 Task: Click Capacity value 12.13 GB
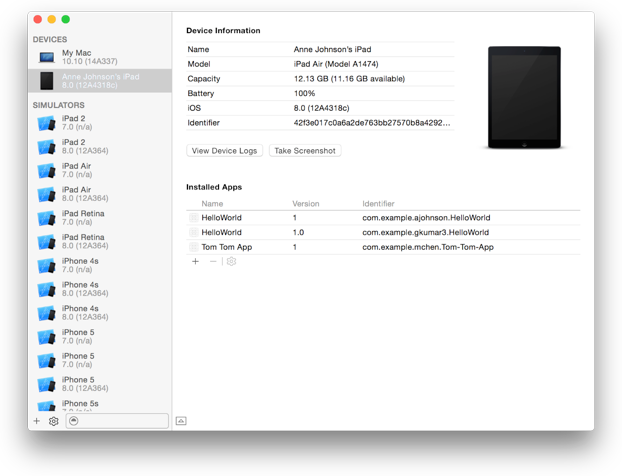[349, 79]
